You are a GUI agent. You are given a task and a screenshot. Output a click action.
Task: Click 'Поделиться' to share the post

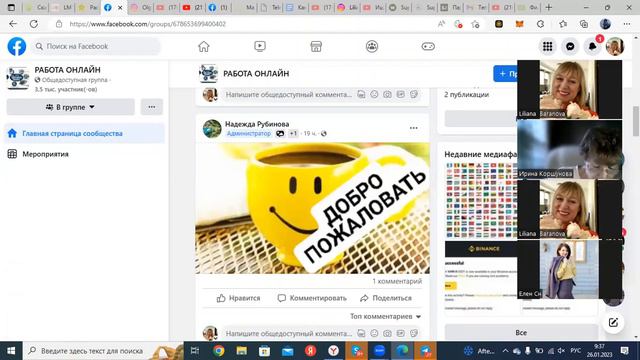pos(386,298)
